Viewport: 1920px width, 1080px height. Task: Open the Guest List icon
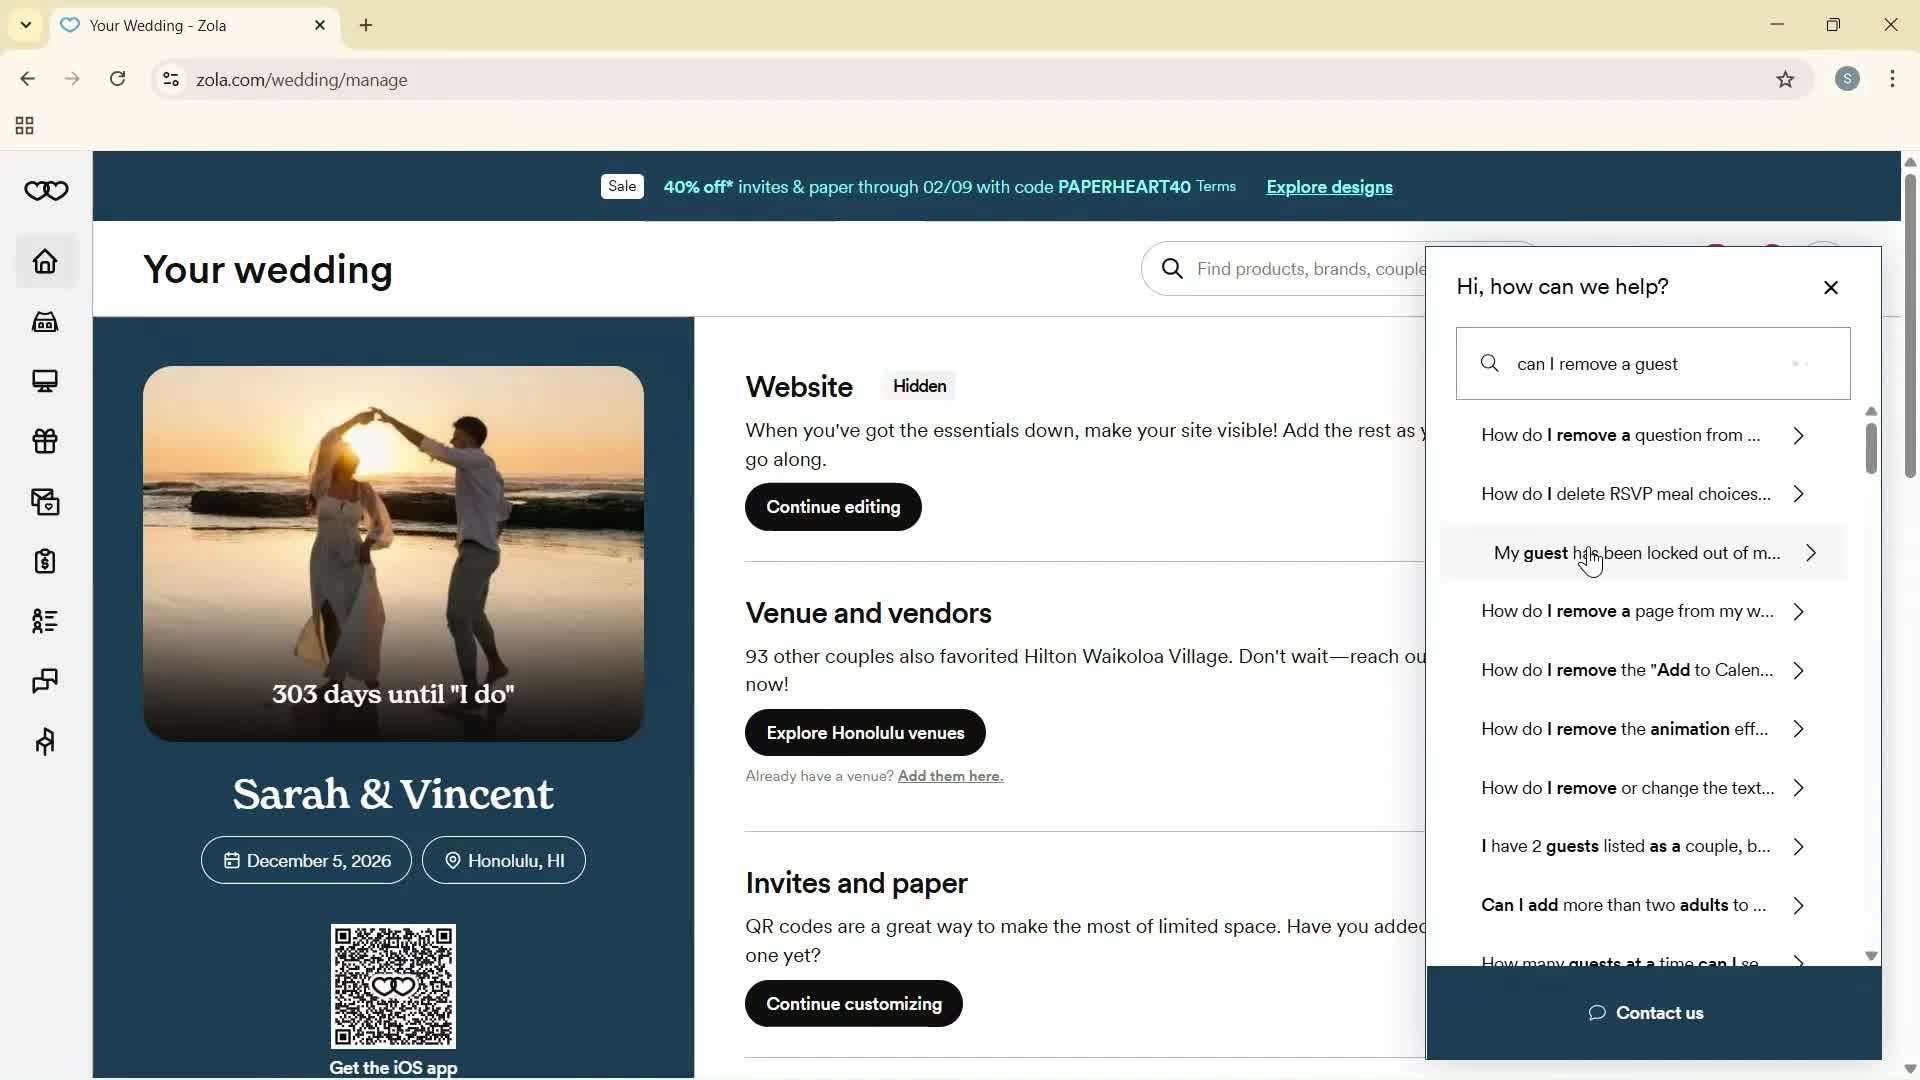pos(45,621)
